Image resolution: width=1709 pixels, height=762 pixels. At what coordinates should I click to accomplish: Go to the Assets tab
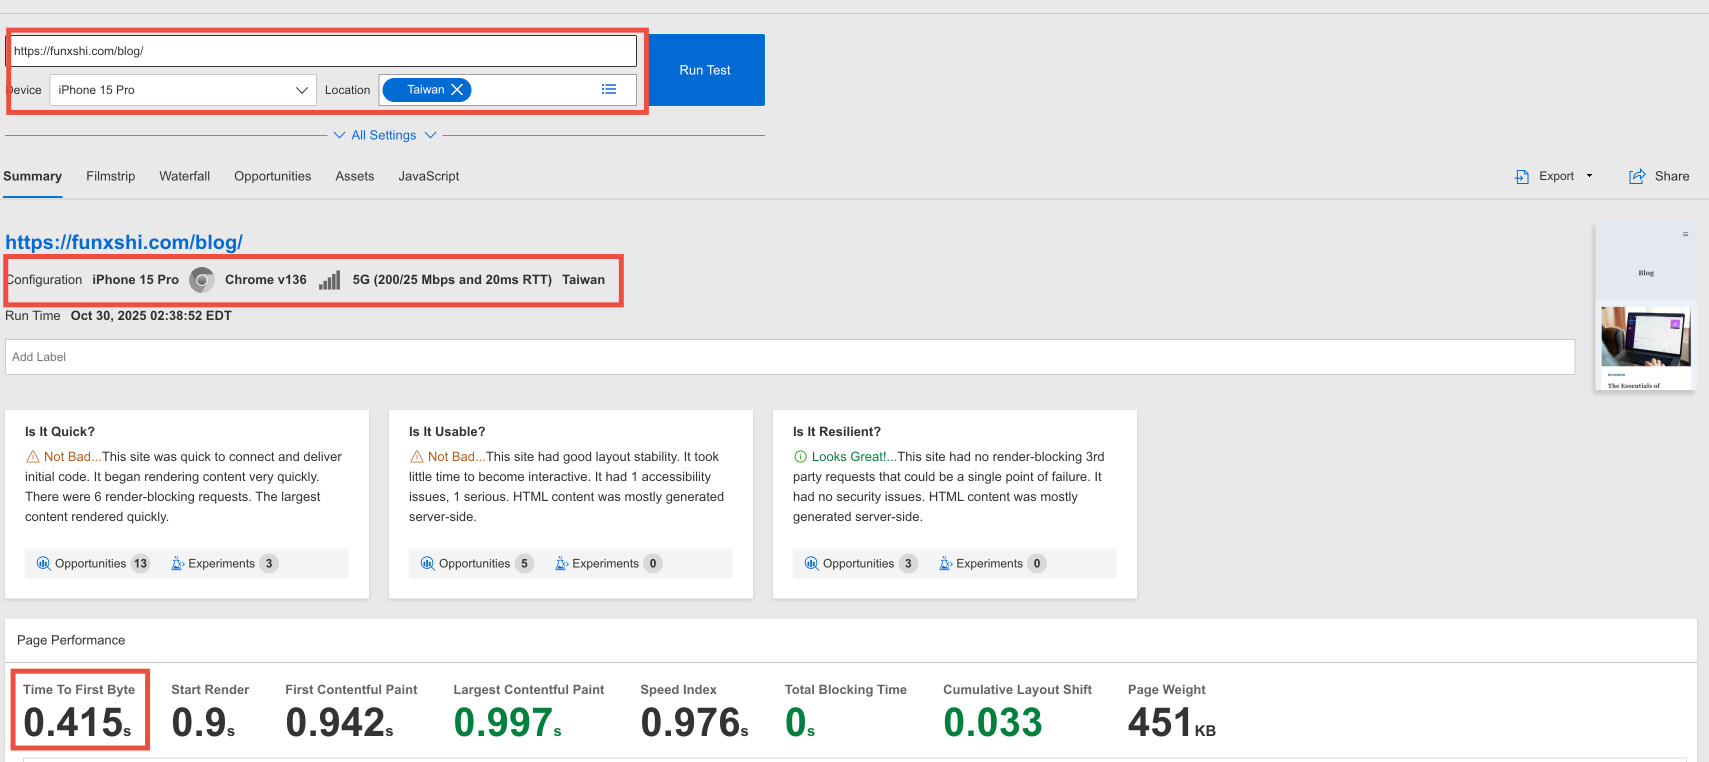pos(355,176)
